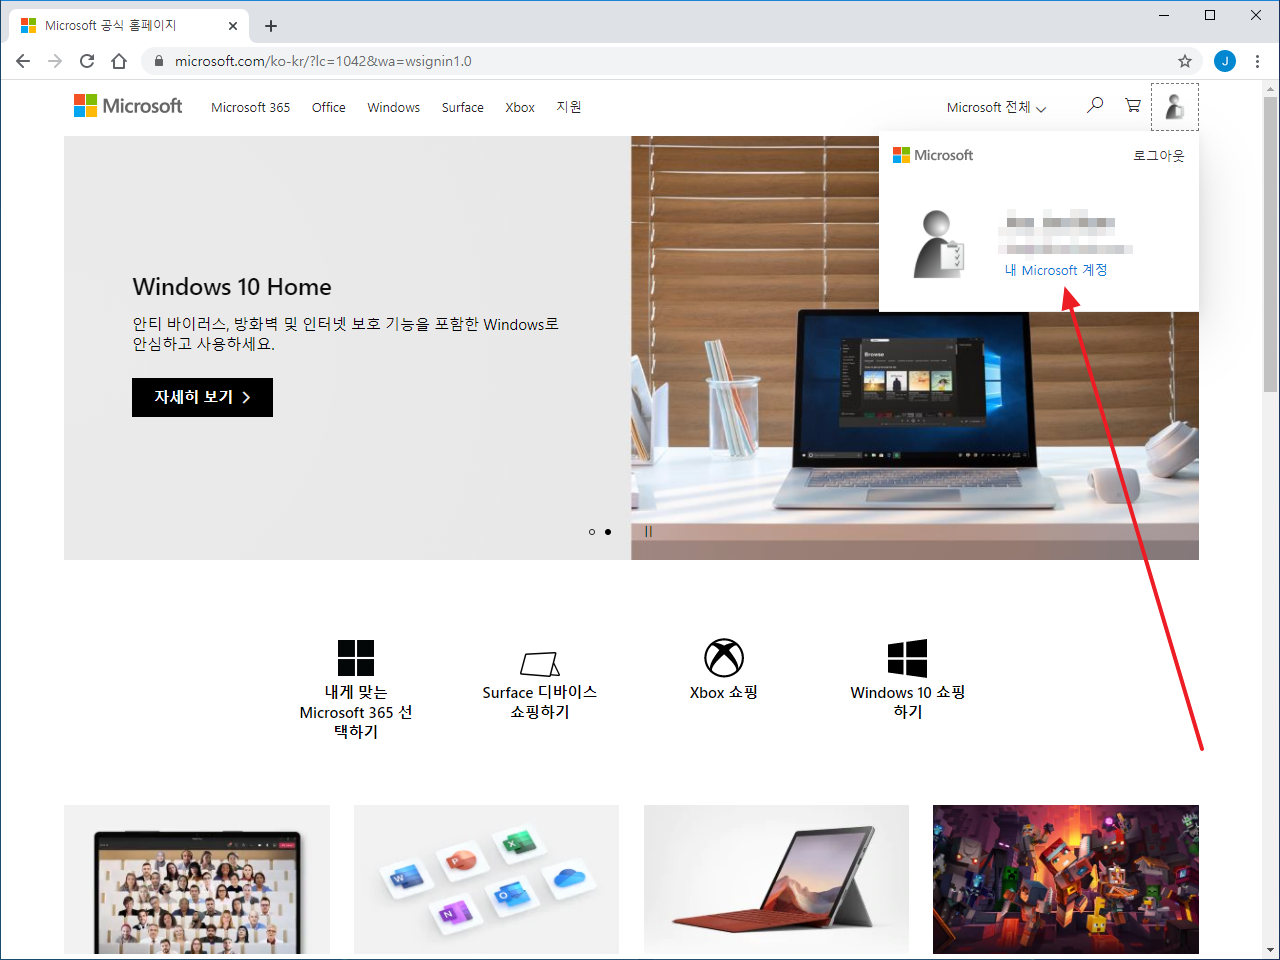This screenshot has height=960, width=1280.
Task: Click the Surface device icon
Action: pos(540,663)
